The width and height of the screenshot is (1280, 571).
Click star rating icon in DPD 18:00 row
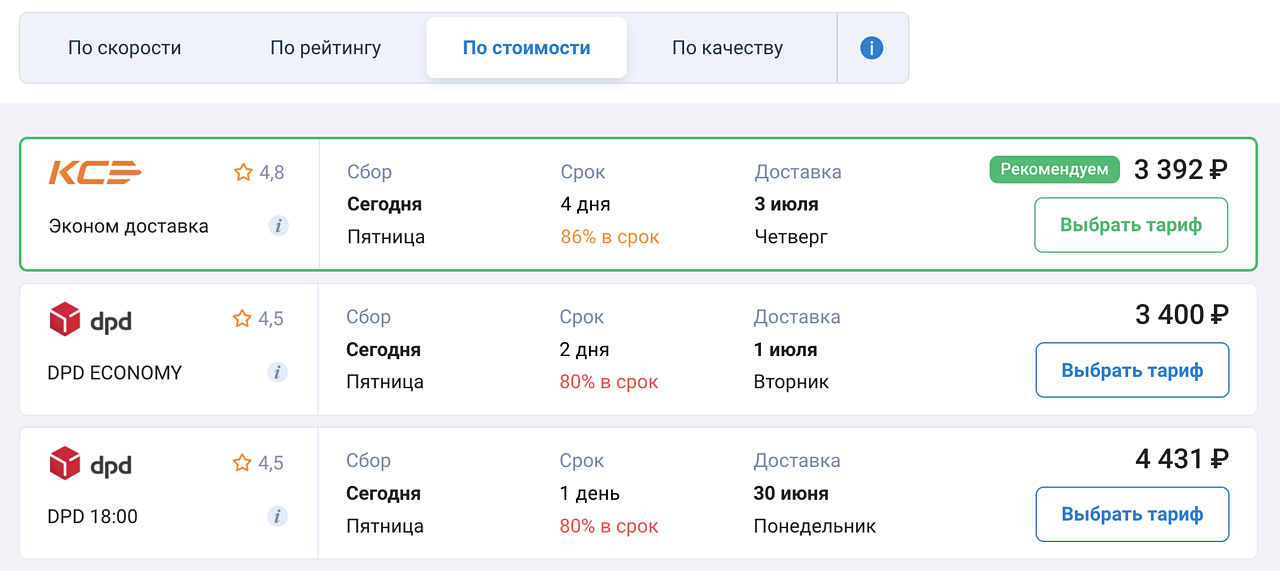242,463
